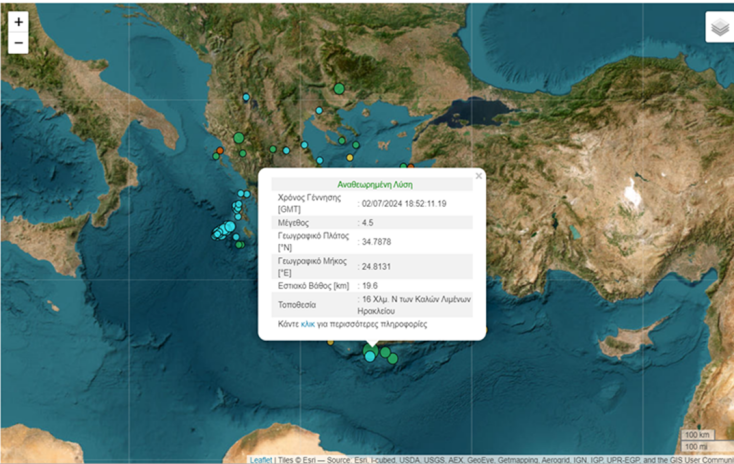
Task: Click the origin time 02/07/2024 18:52:11.19
Action: click(x=404, y=203)
